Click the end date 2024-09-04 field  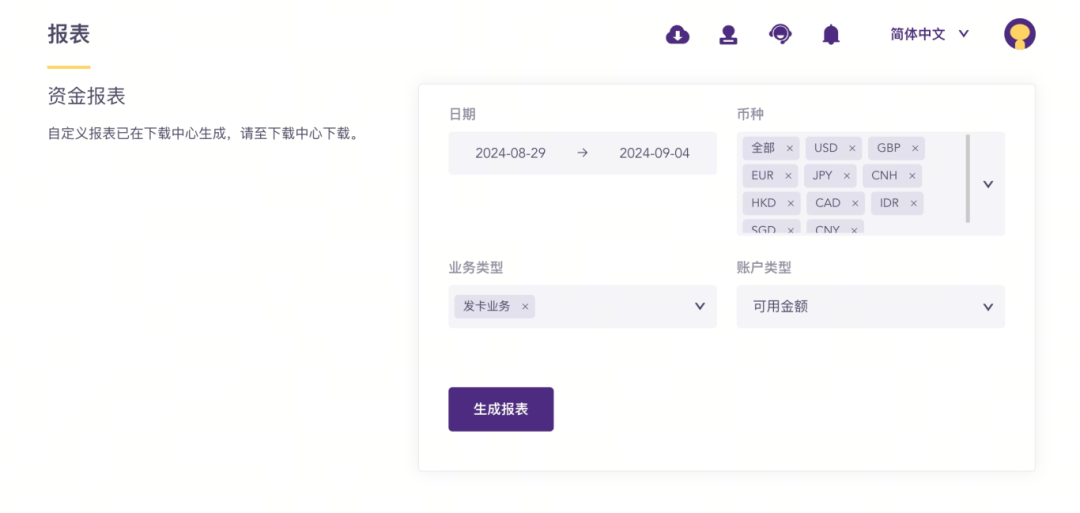tap(654, 153)
